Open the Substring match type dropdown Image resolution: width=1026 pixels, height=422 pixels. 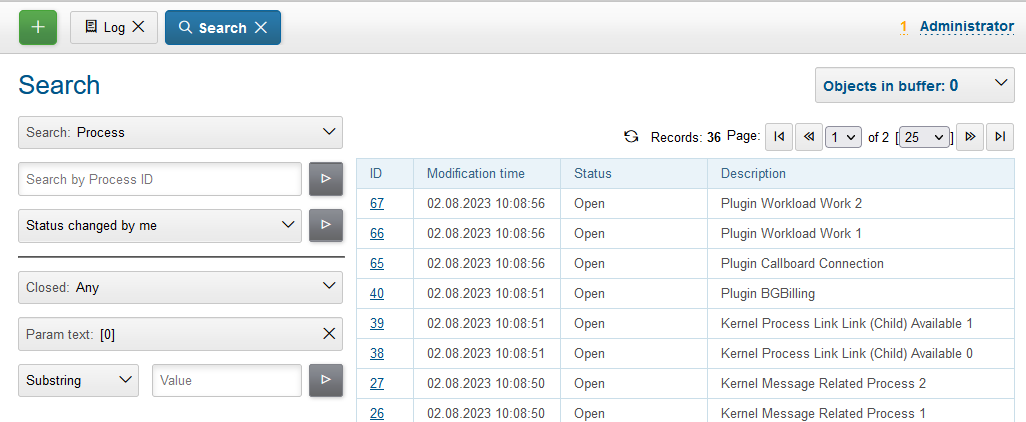pyautogui.click(x=79, y=380)
